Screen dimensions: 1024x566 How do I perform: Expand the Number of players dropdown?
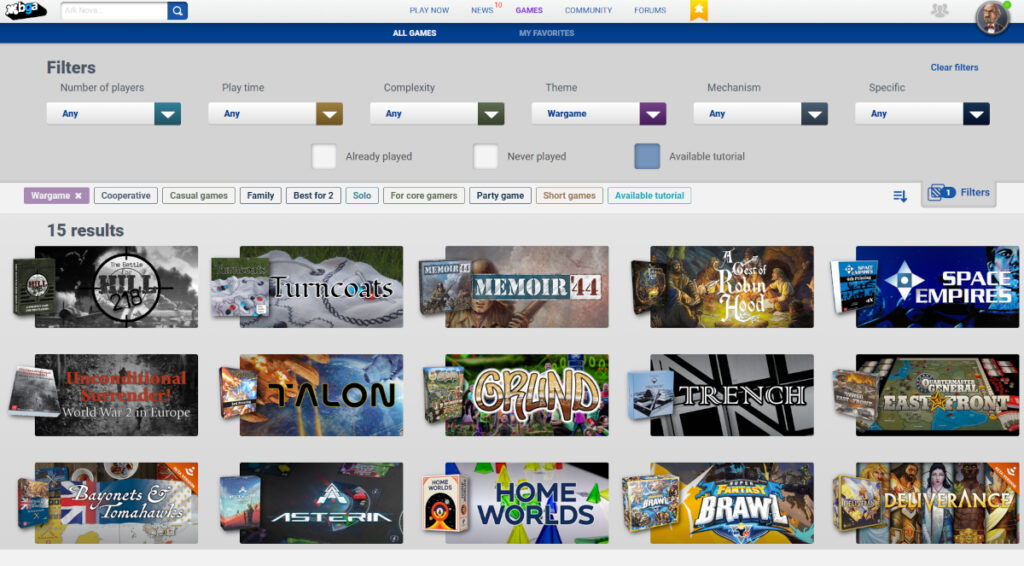pos(167,114)
